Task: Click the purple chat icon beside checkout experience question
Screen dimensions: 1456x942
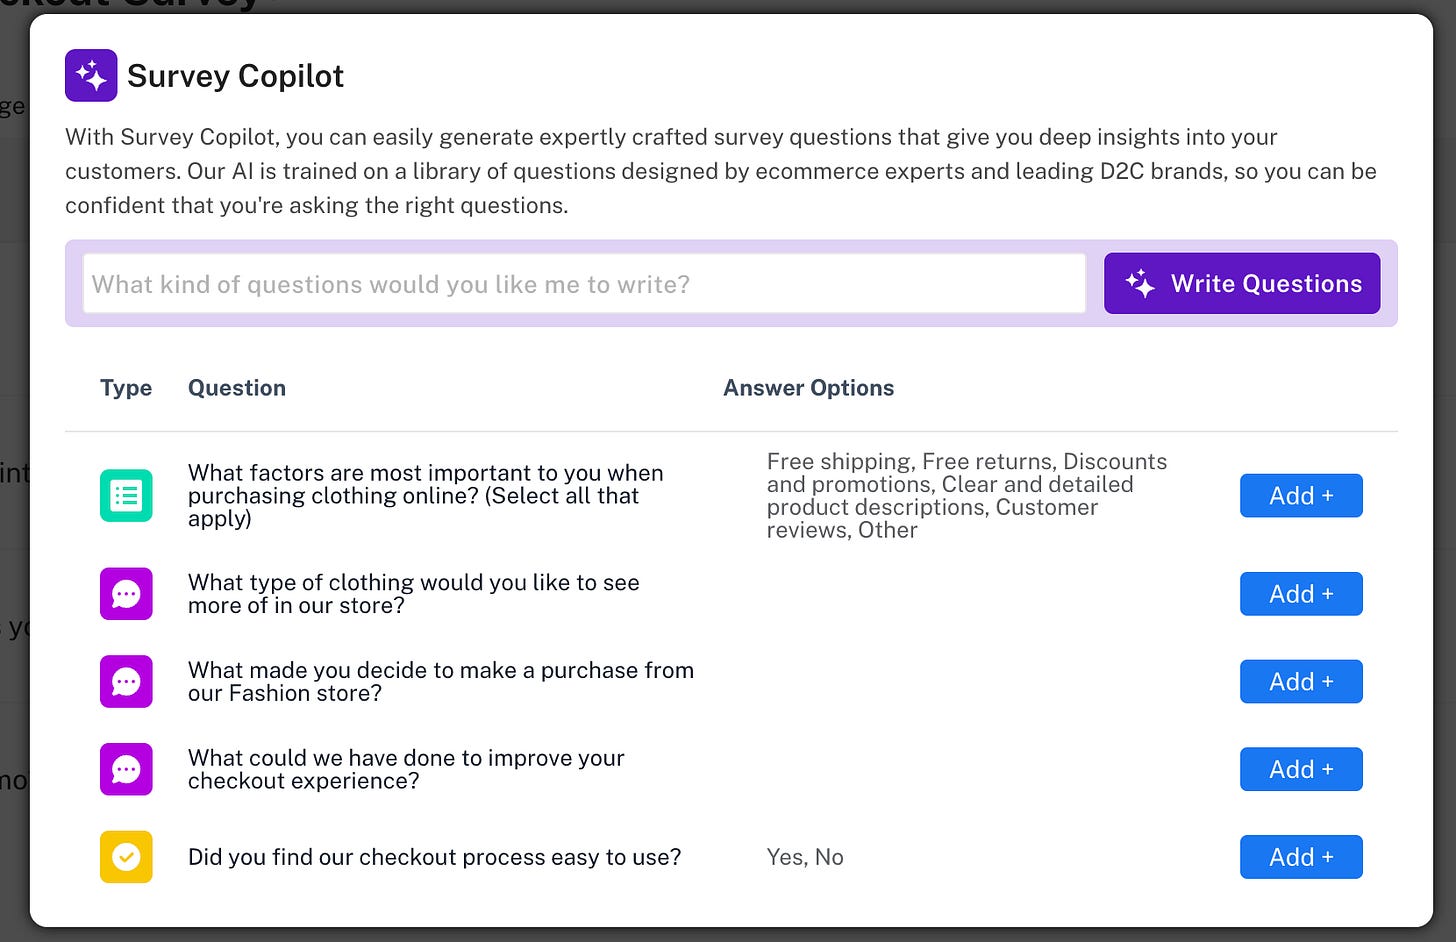Action: [126, 769]
